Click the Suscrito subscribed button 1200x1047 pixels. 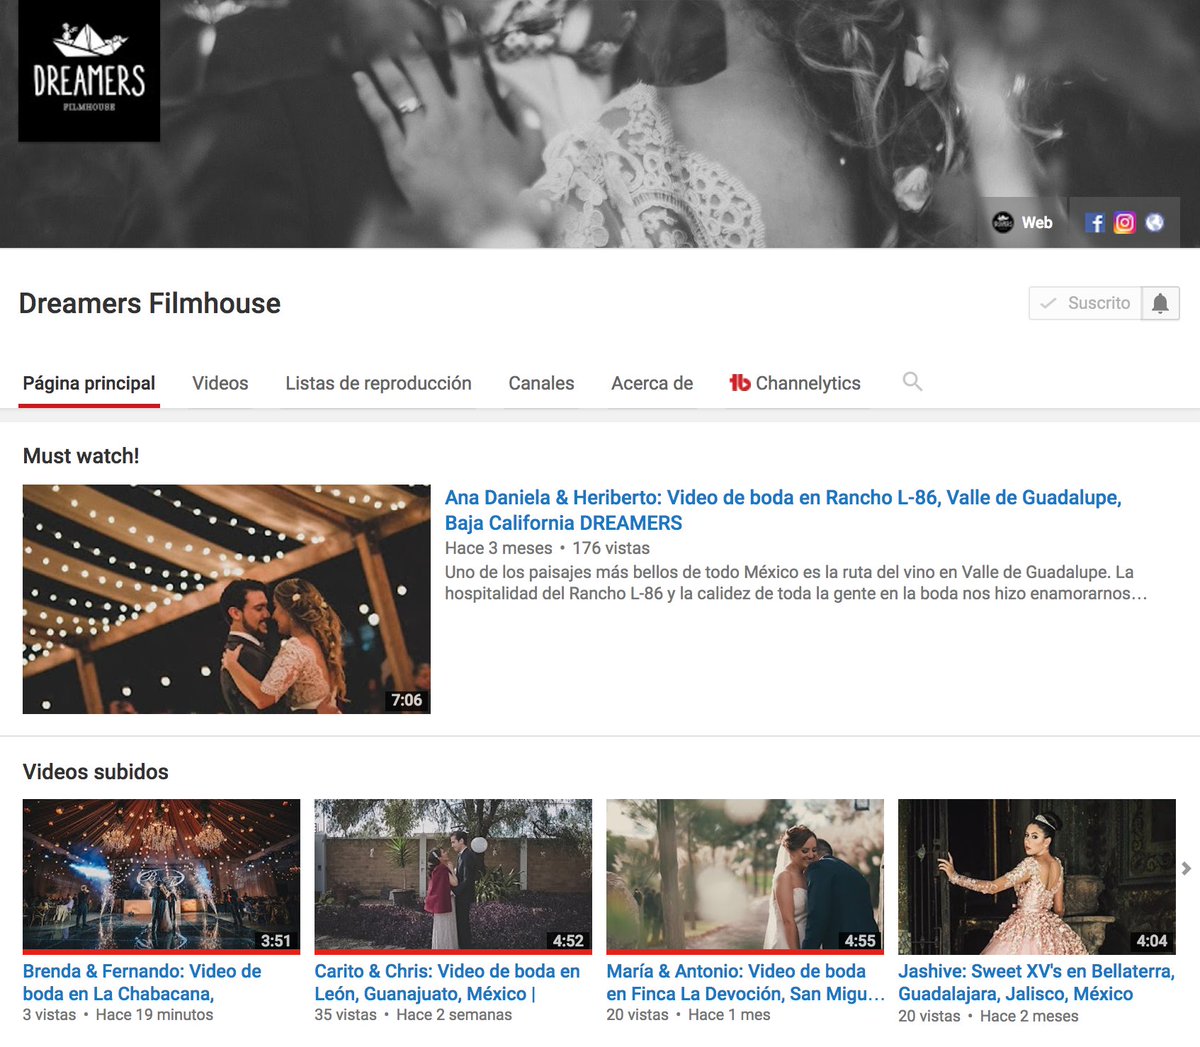coord(1085,303)
